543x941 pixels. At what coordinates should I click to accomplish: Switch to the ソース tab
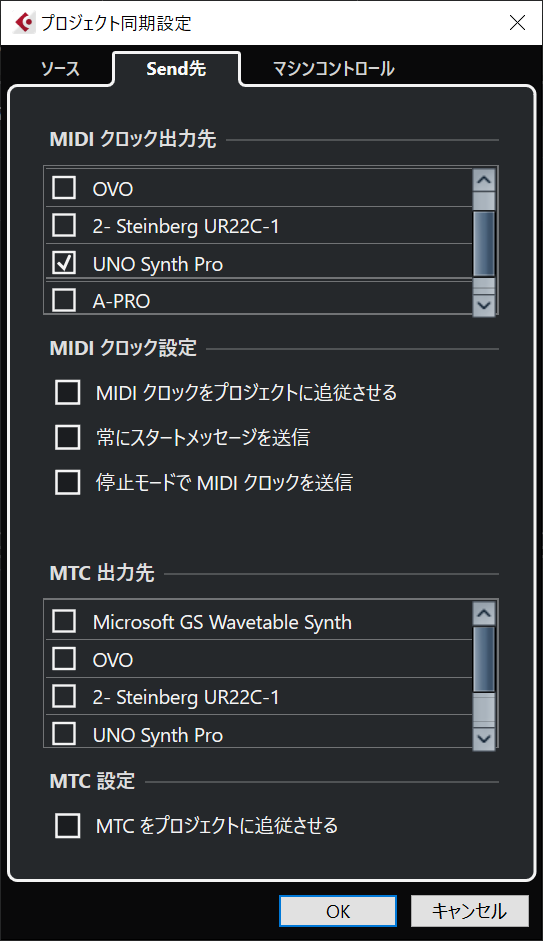coord(60,68)
